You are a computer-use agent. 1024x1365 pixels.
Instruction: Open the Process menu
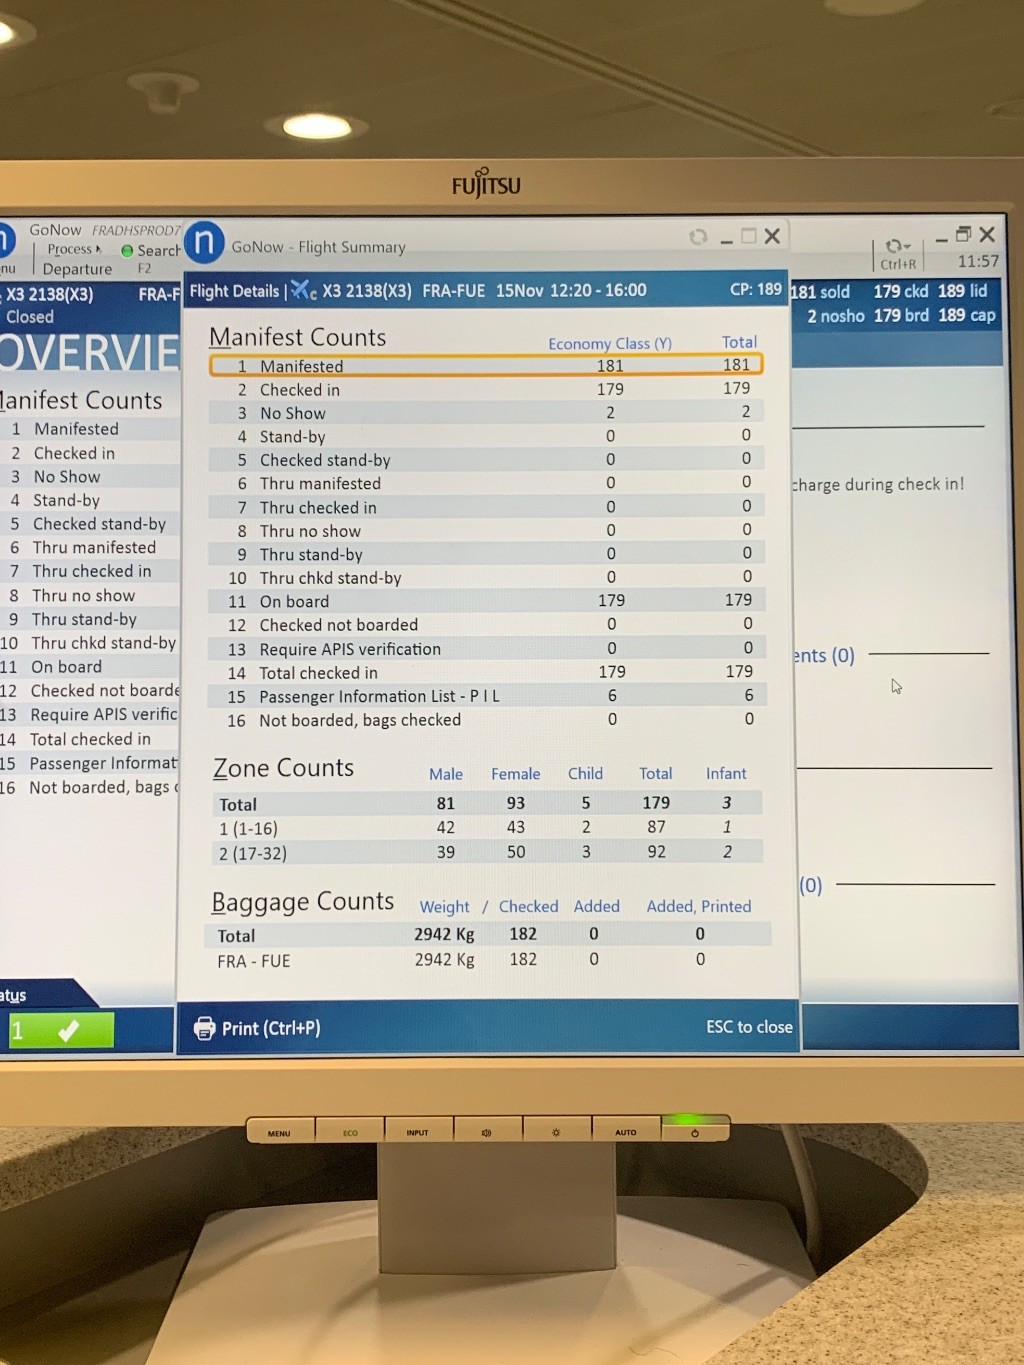pyautogui.click(x=73, y=249)
